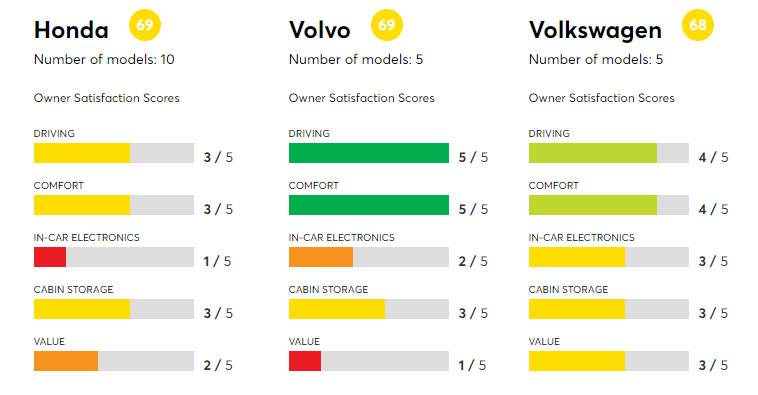Click Volkswagen's Cabin Storage label
758x395 pixels.
pos(568,290)
